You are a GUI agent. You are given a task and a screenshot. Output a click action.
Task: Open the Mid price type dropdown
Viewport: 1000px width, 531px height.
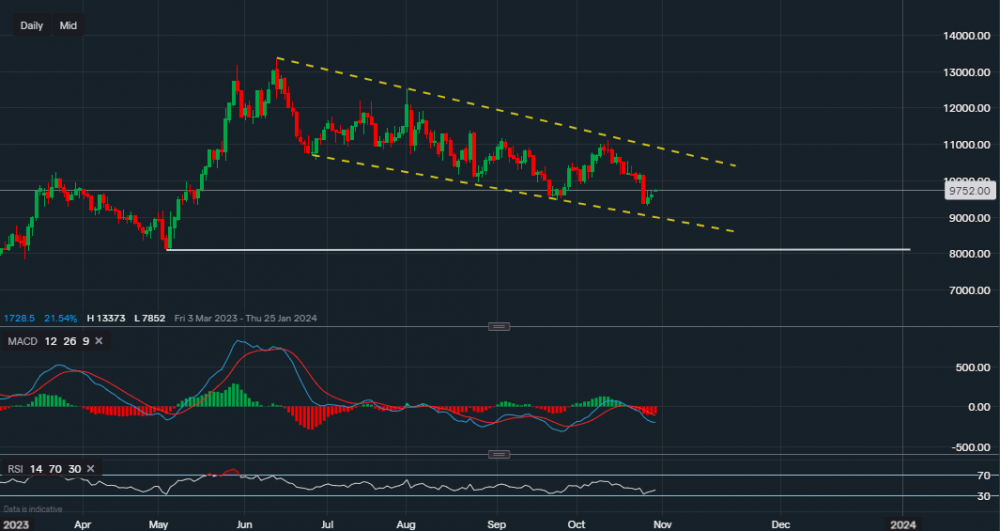68,25
